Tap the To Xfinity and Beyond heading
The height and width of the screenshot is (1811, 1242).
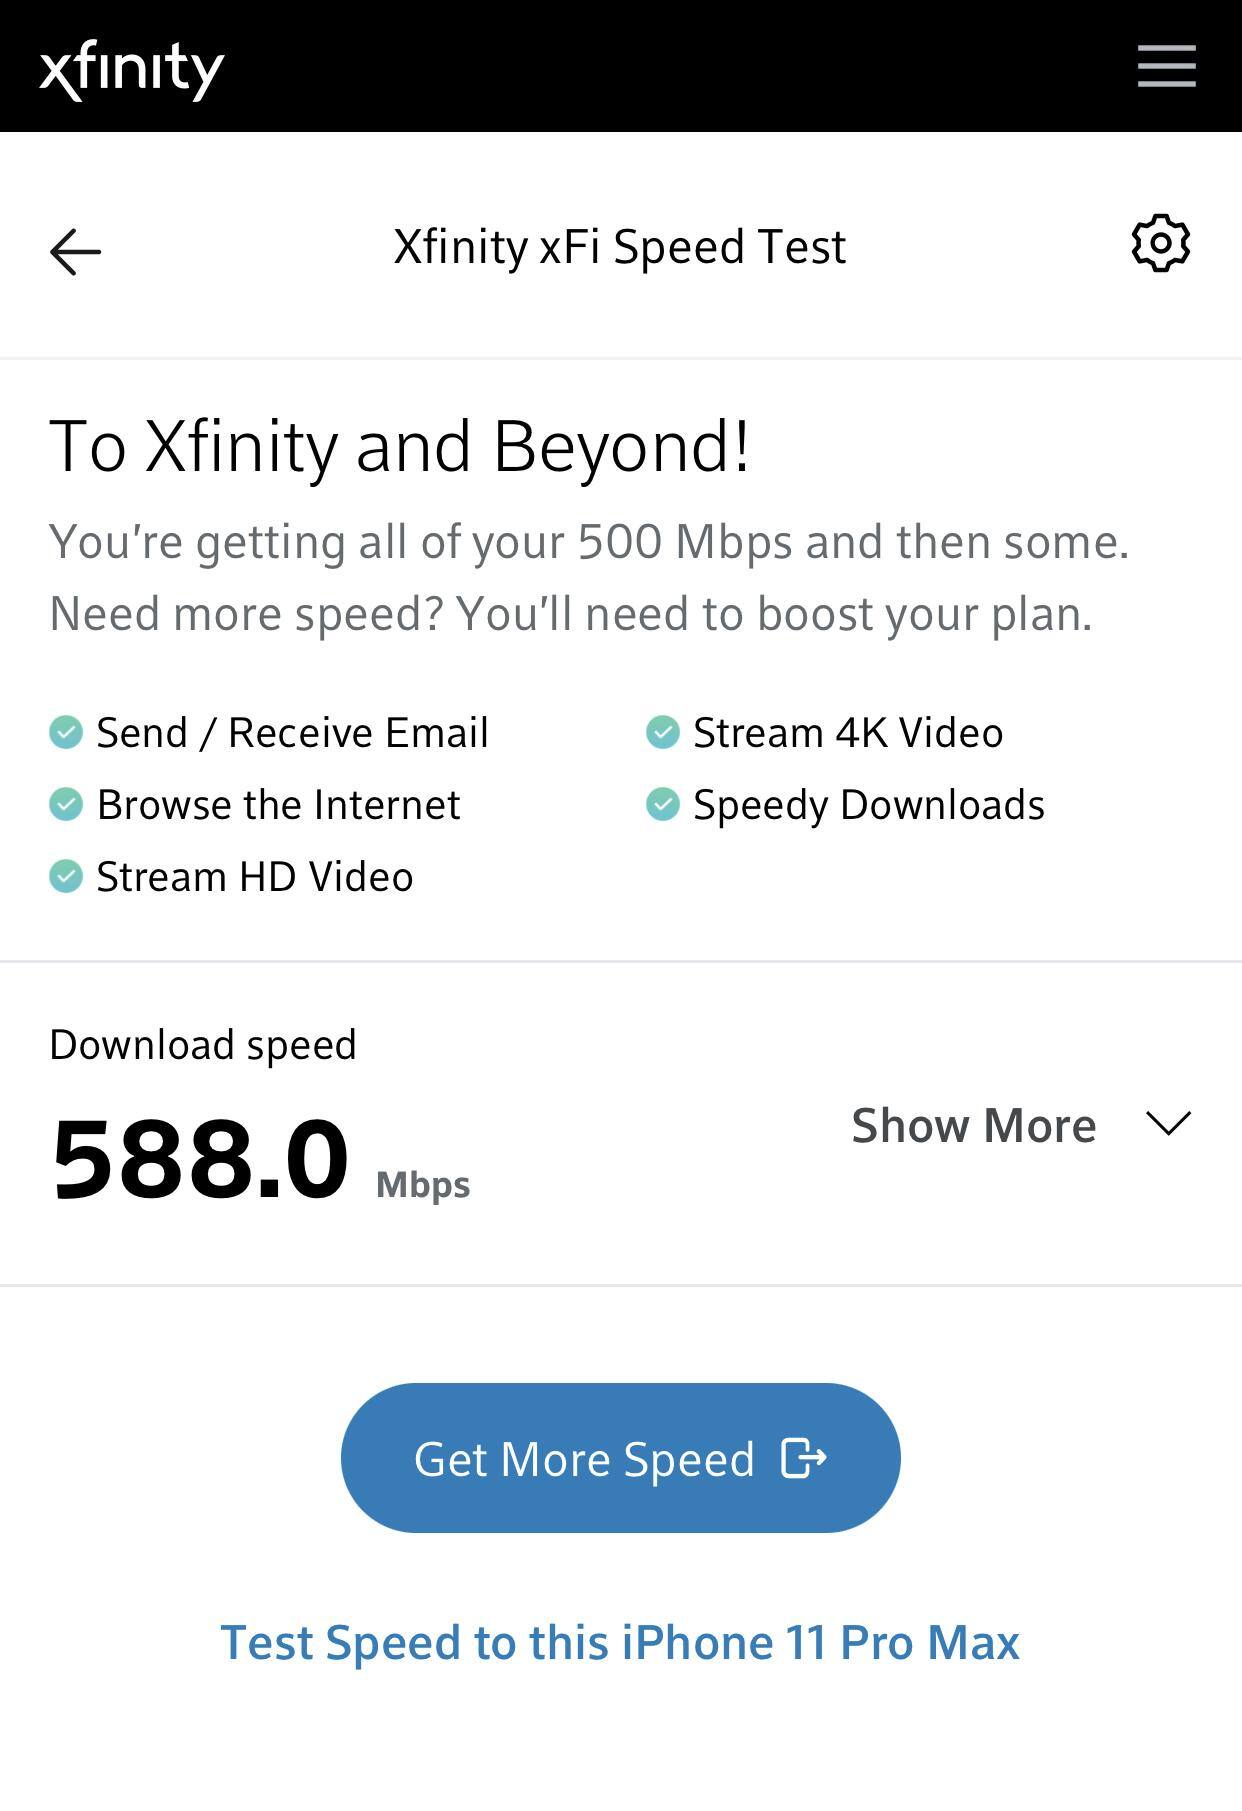(x=399, y=446)
